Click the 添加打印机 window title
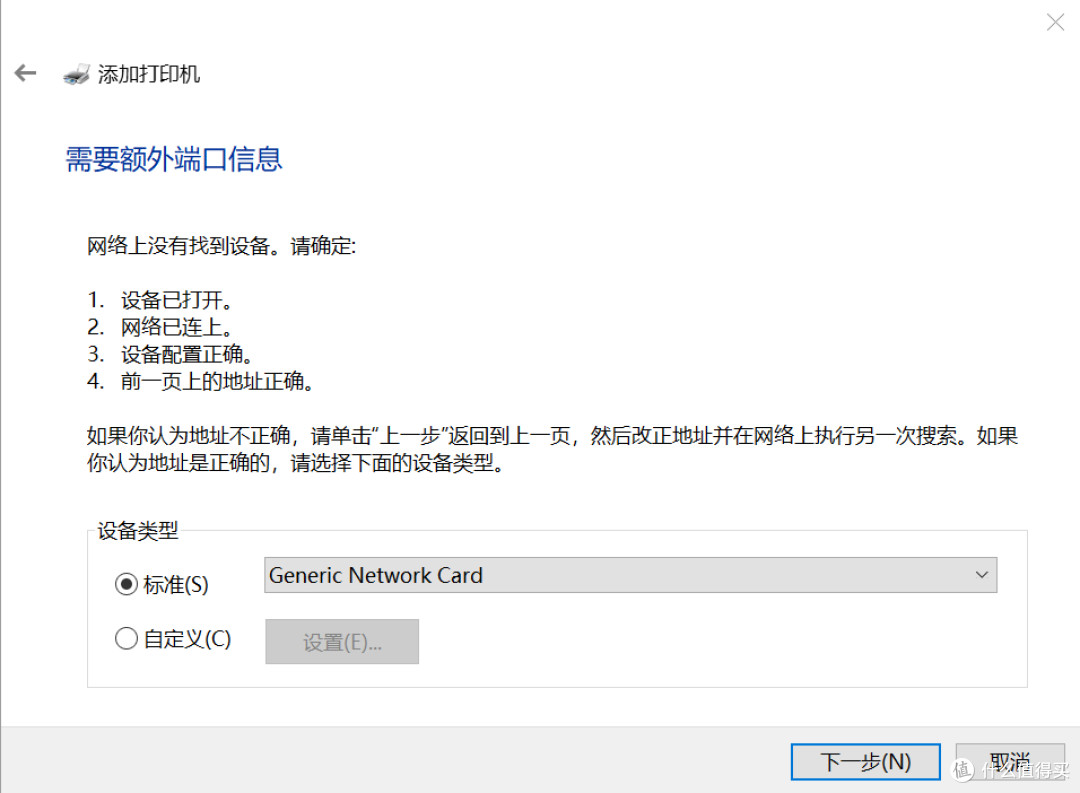Screen dimensions: 1080x793 click(149, 74)
